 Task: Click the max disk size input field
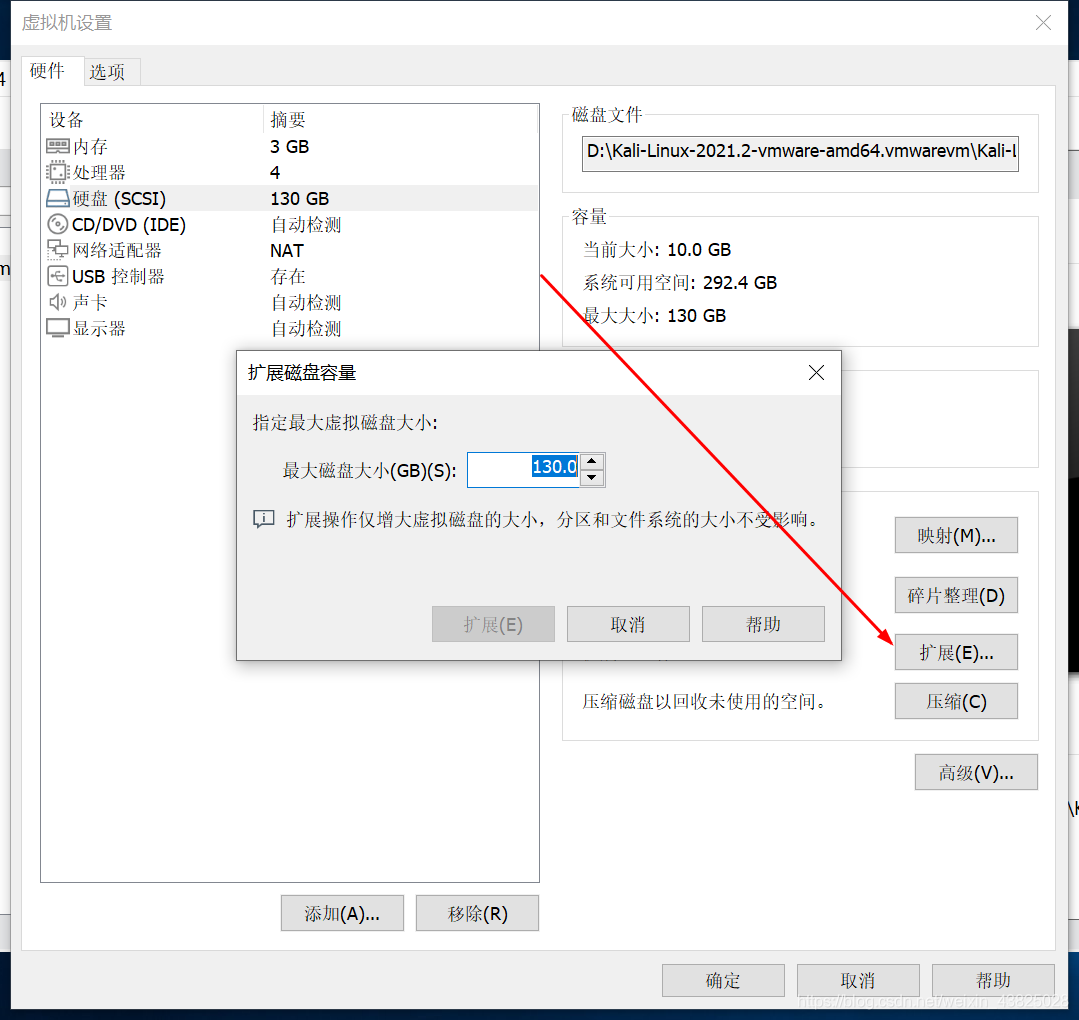tap(522, 468)
